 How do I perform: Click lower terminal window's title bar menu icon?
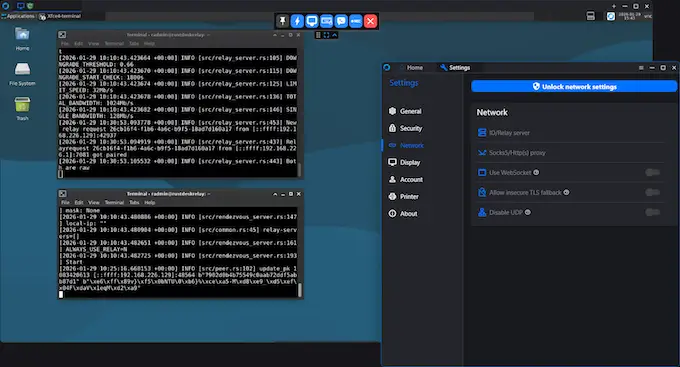click(x=63, y=194)
